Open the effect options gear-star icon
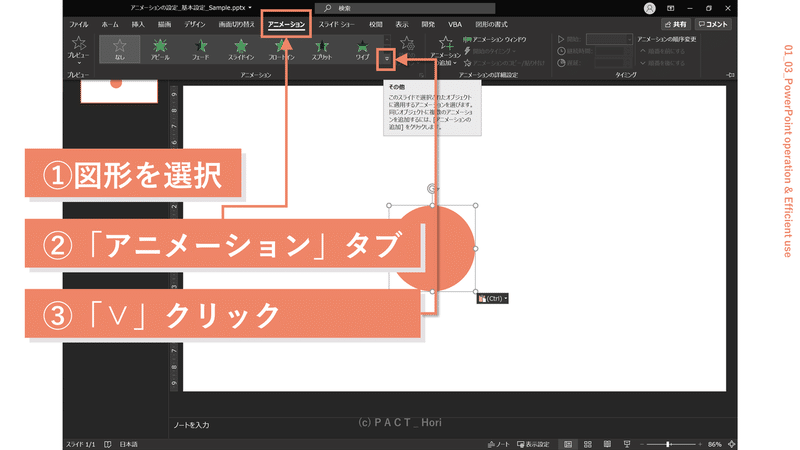The width and height of the screenshot is (800, 450). pyautogui.click(x=407, y=45)
